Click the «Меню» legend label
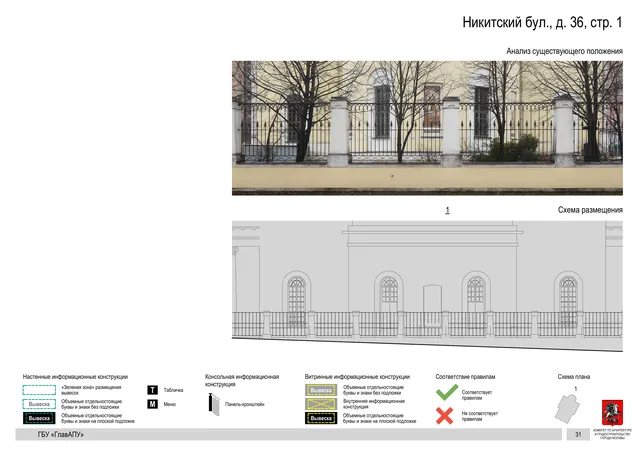The image size is (640, 453). click(x=170, y=404)
